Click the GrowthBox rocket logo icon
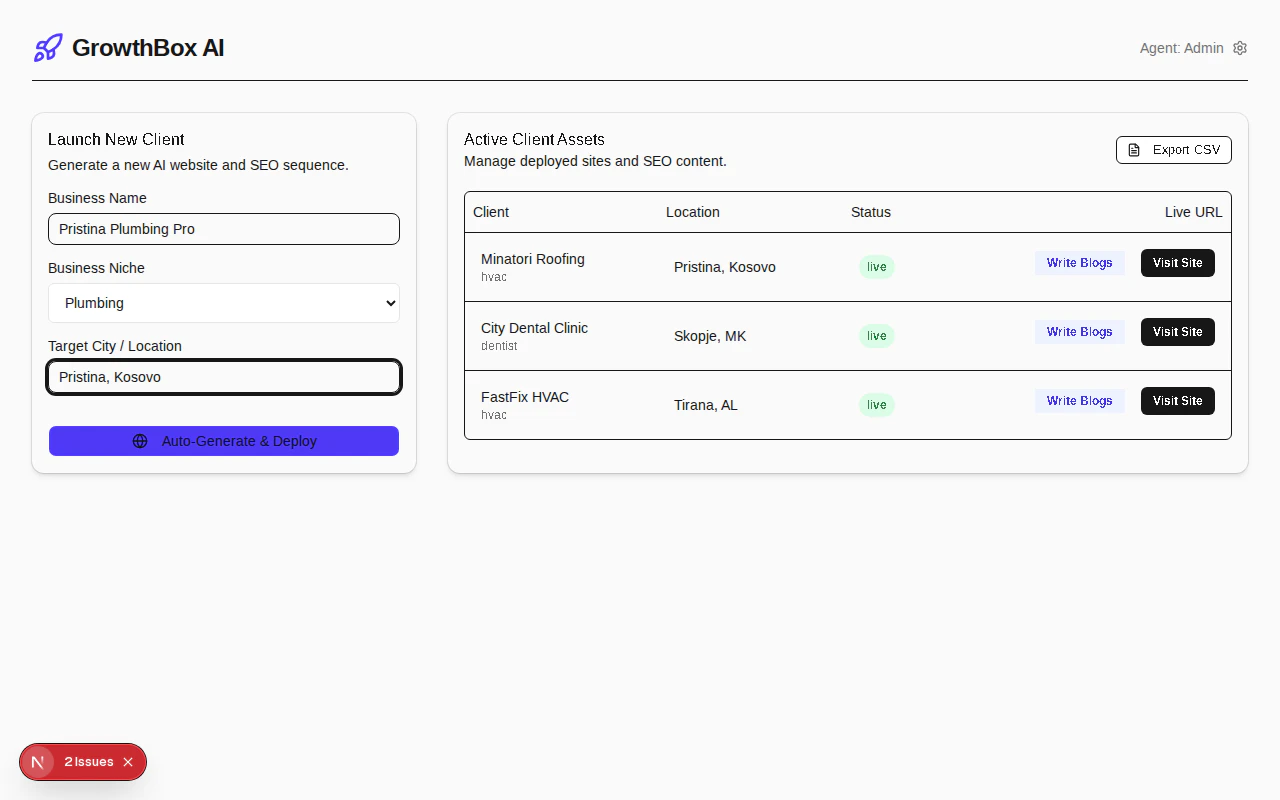Image resolution: width=1280 pixels, height=800 pixels. pos(48,48)
